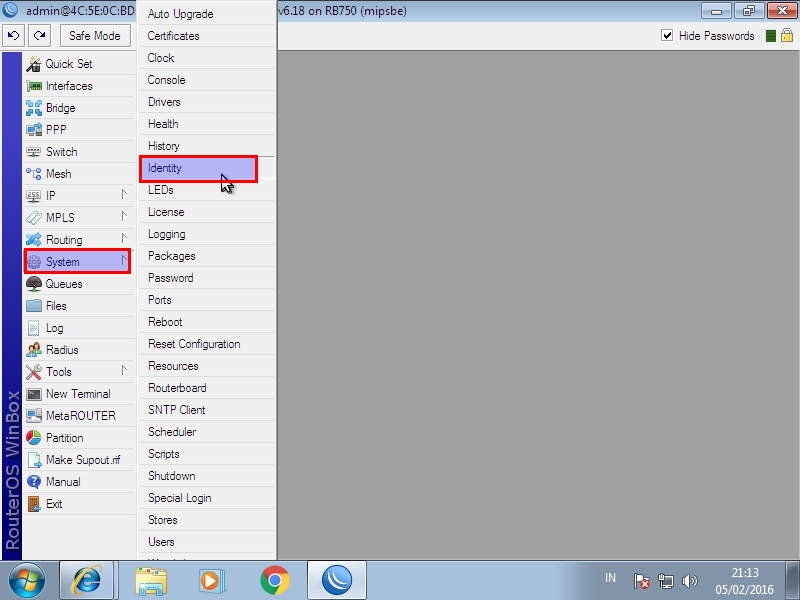The width and height of the screenshot is (800, 600).
Task: Click the taskbar clock showing 21:13
Action: [x=744, y=581]
